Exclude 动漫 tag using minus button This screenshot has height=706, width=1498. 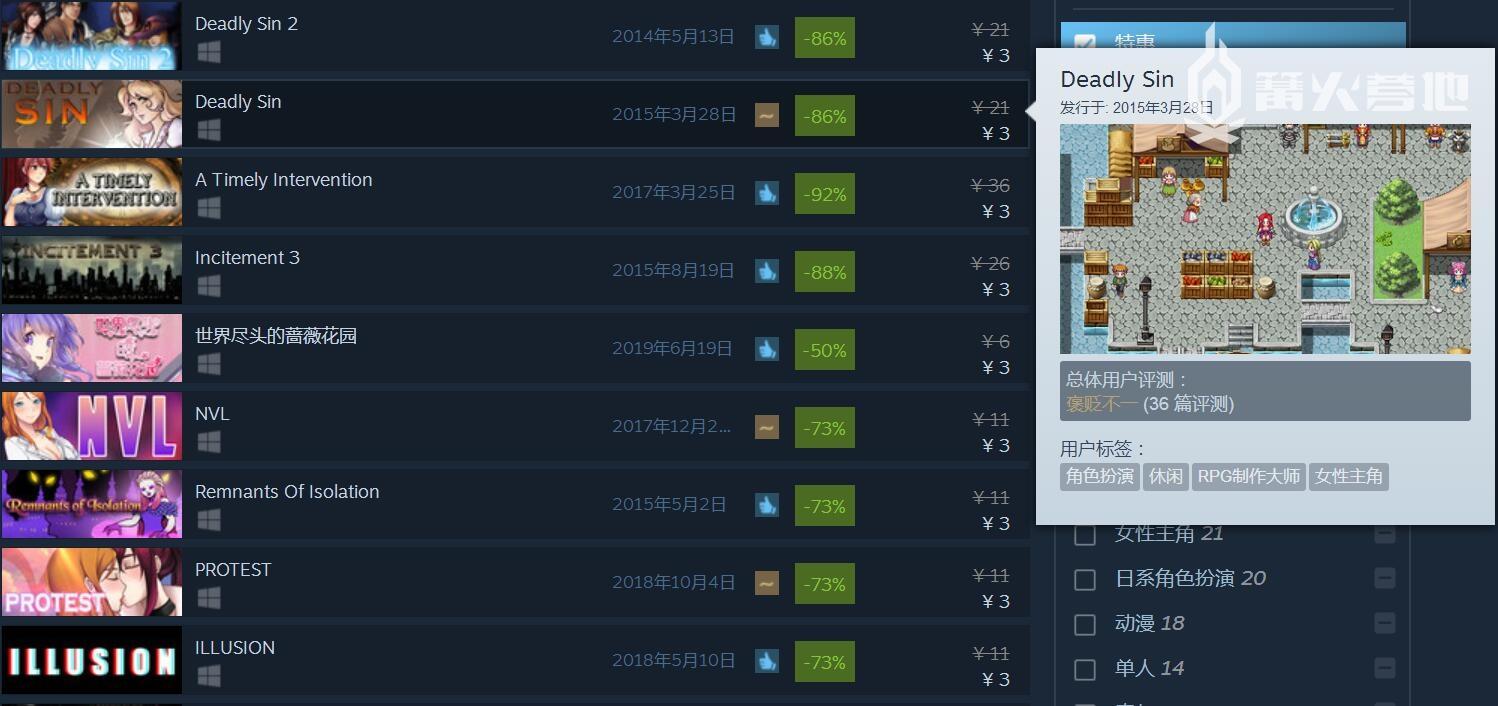tap(1384, 623)
